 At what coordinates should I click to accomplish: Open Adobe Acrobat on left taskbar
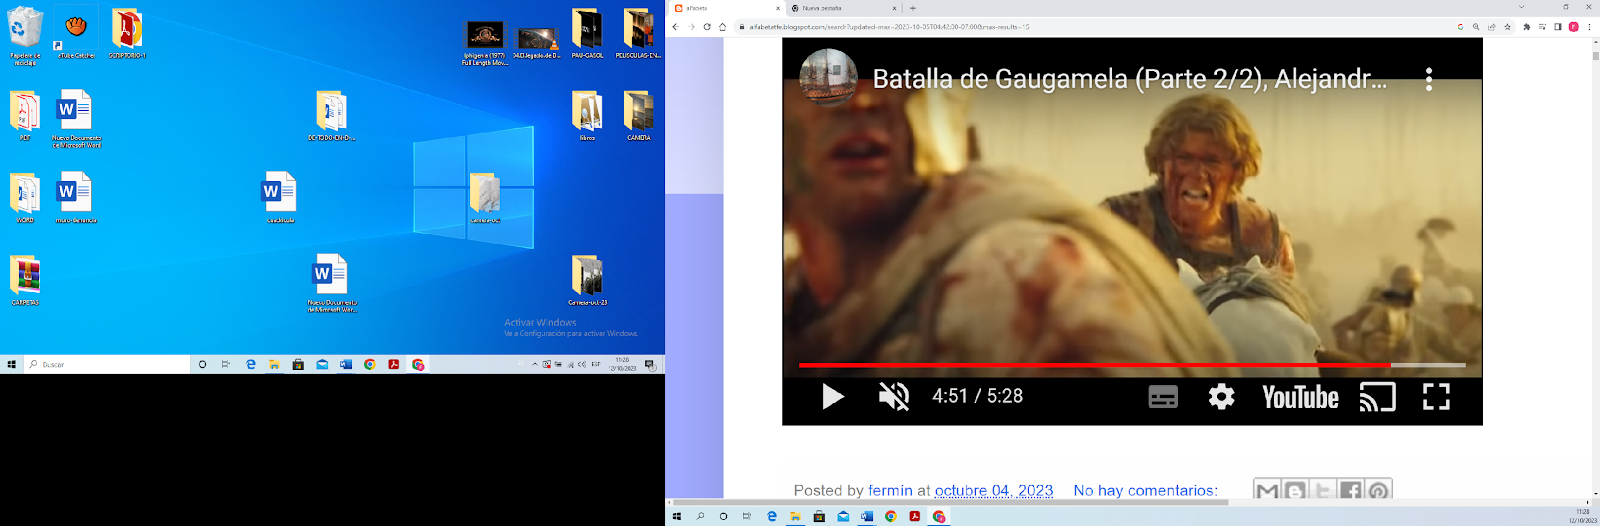click(x=394, y=365)
